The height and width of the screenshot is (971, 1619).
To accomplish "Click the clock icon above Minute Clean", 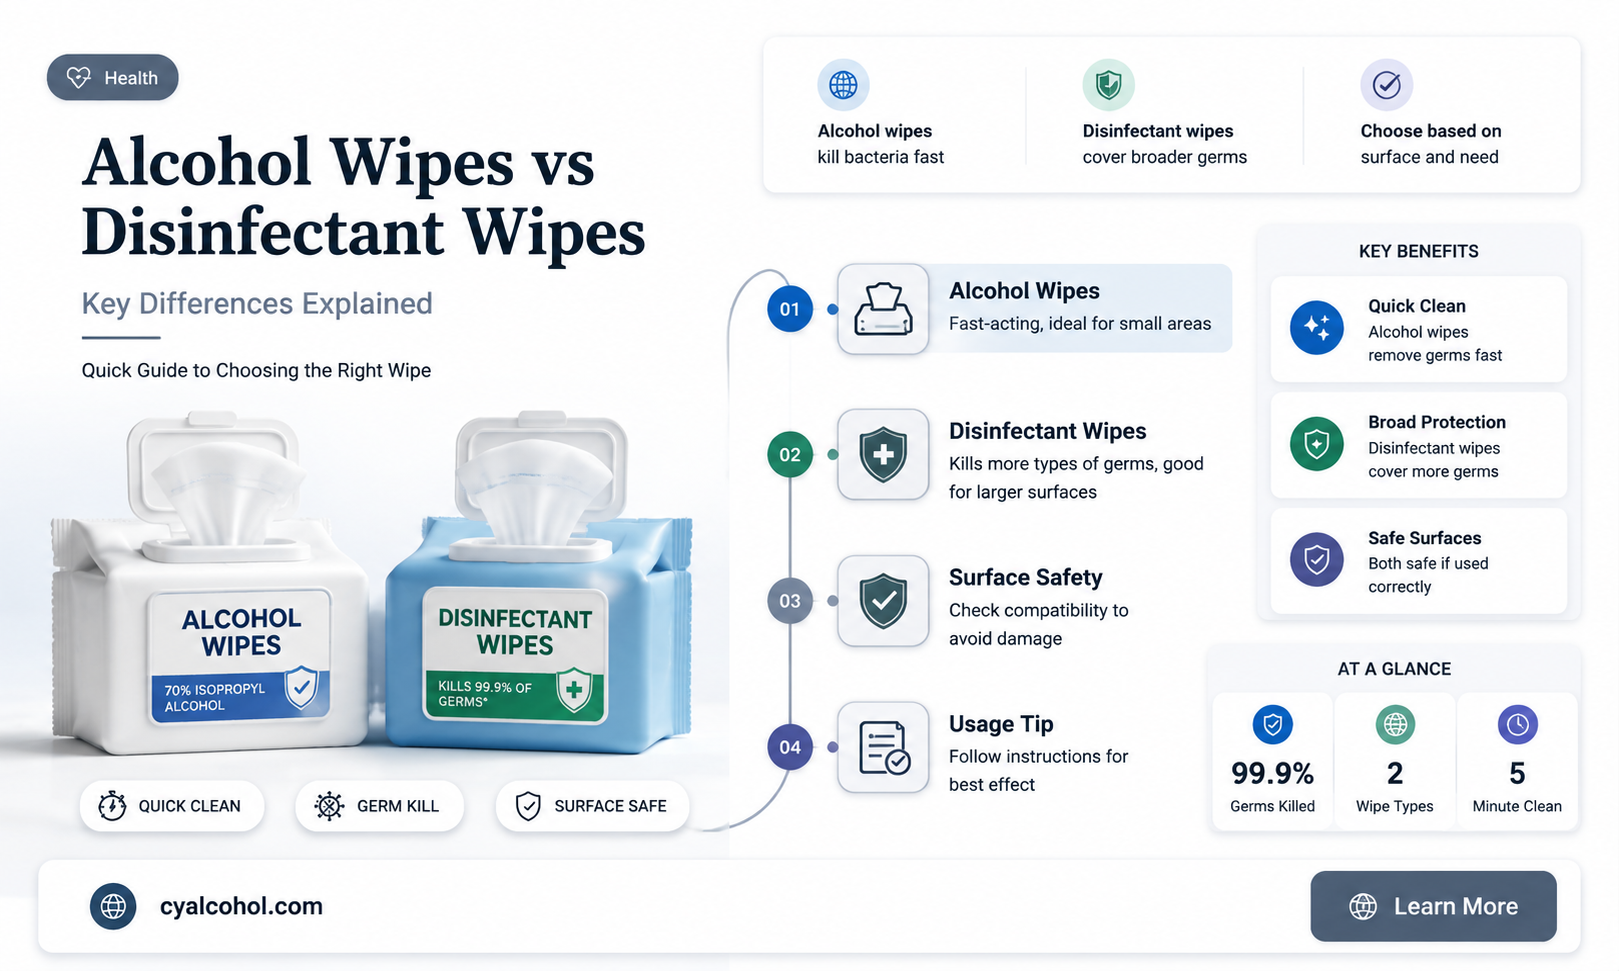I will (x=1518, y=724).
